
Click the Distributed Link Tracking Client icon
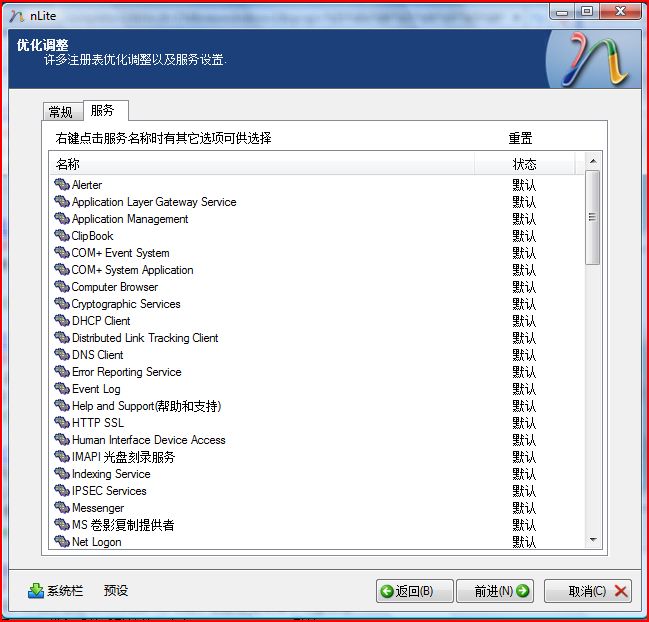coord(62,337)
